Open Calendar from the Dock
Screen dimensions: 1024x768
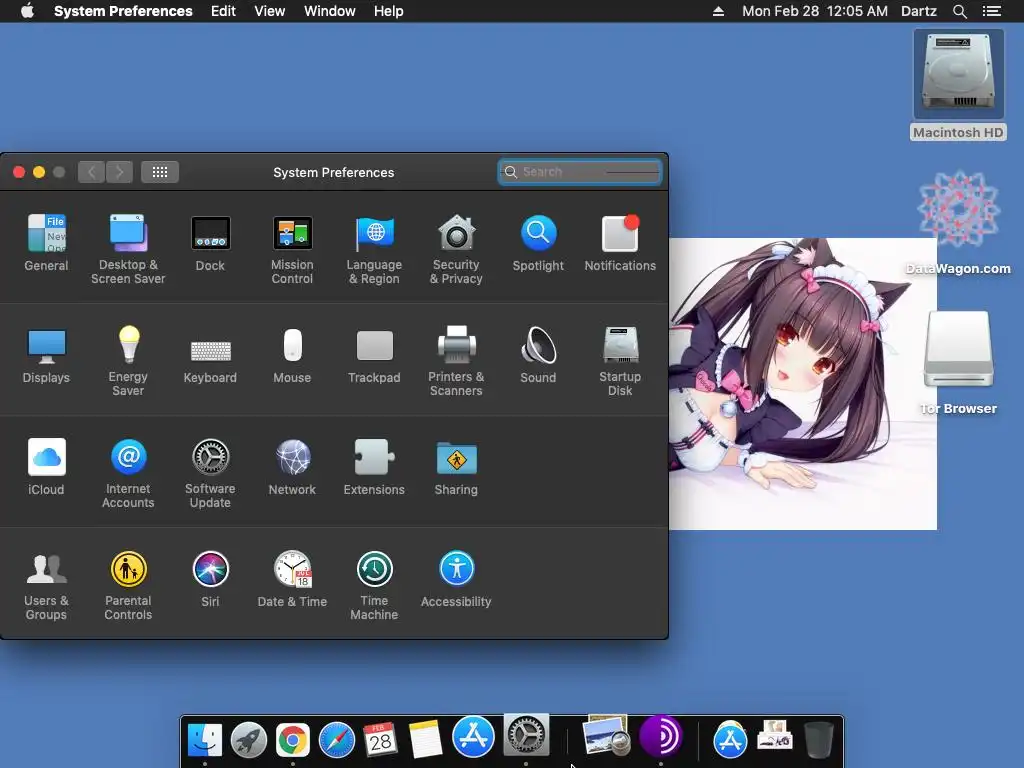(381, 740)
